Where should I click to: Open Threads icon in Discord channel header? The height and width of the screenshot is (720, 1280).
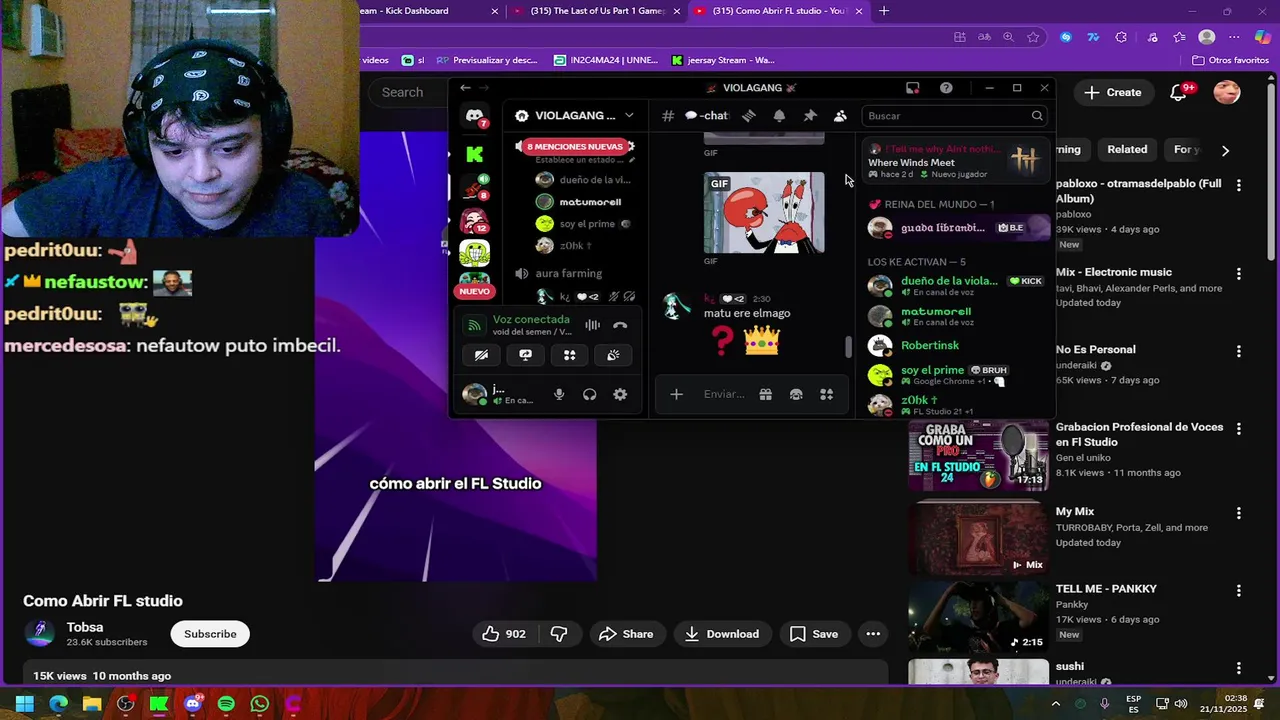748,116
